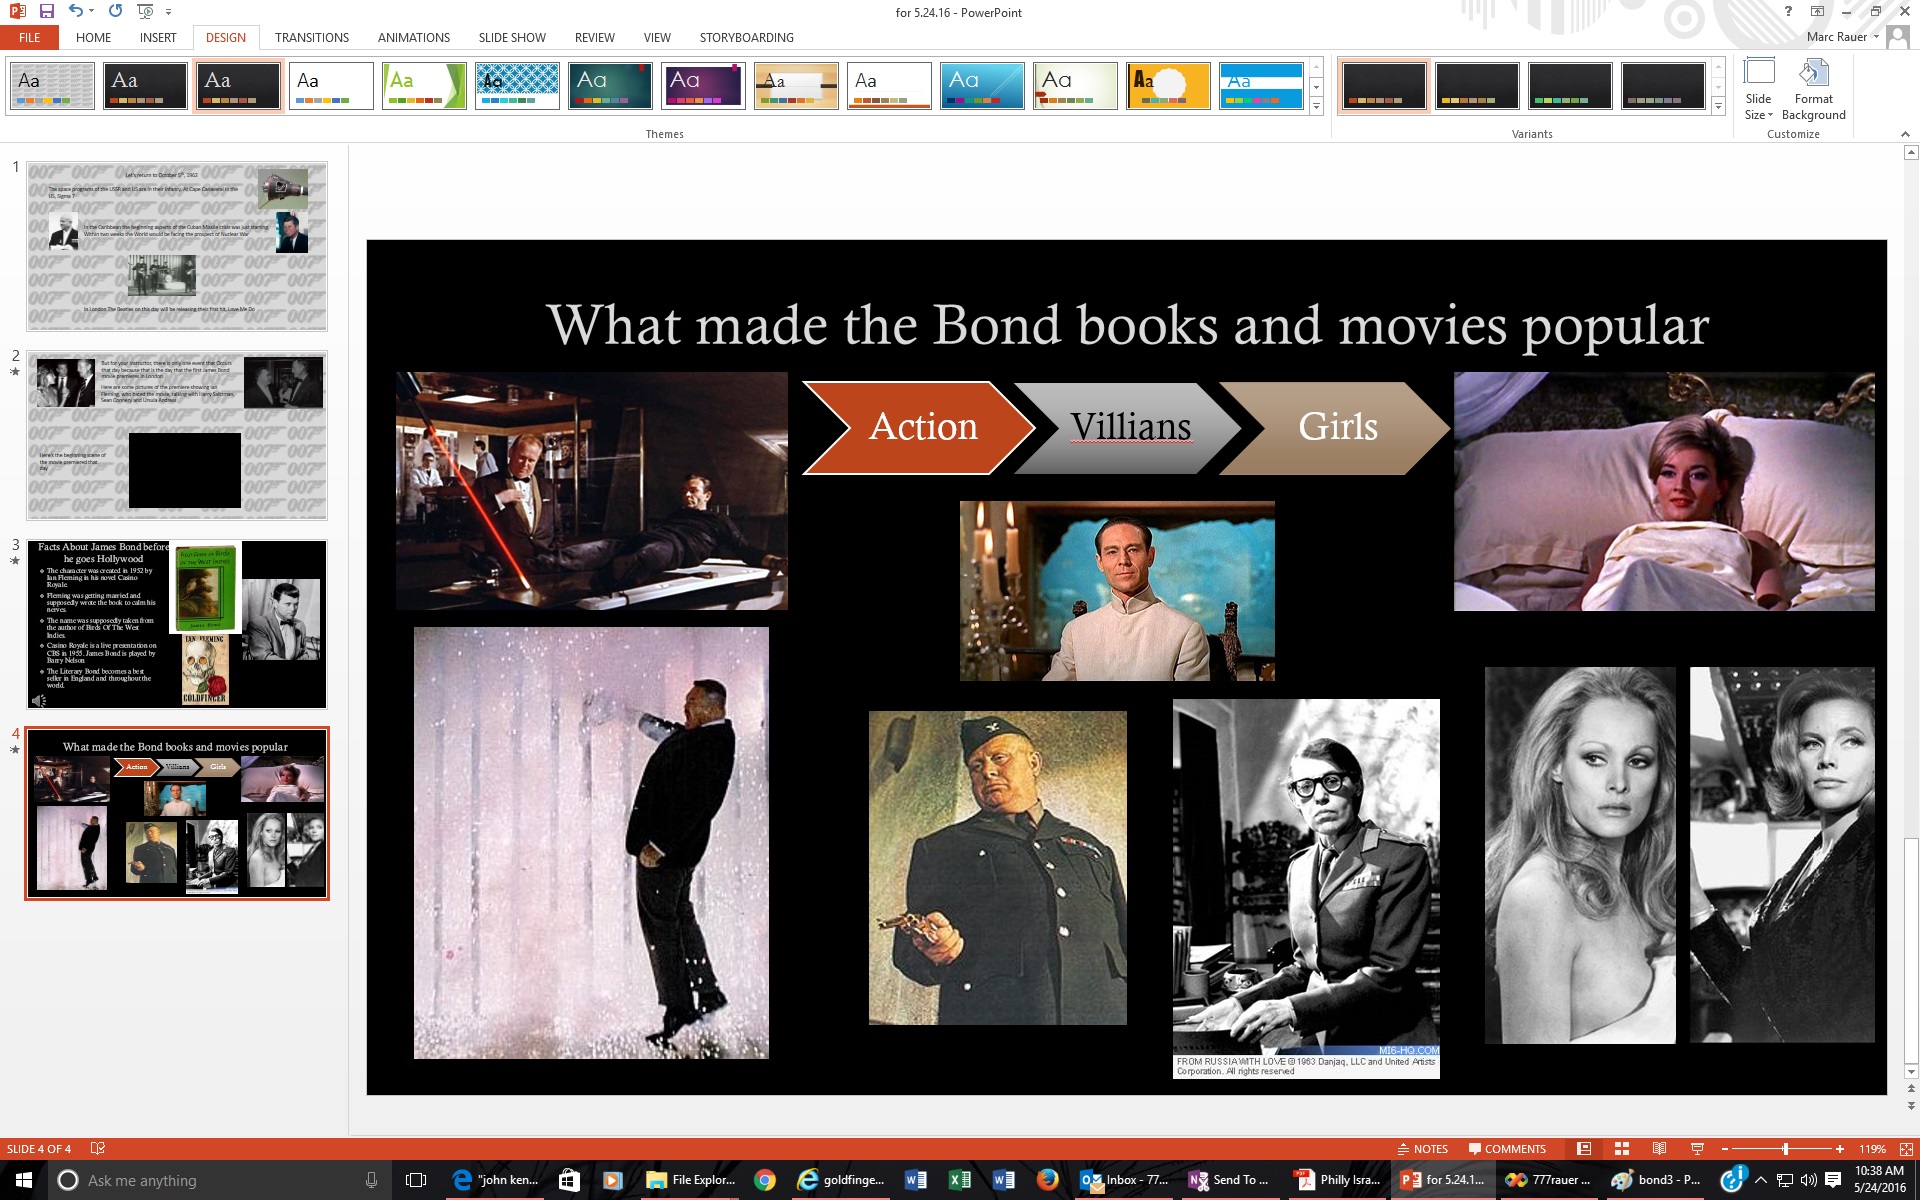The height and width of the screenshot is (1200, 1920).
Task: Open the ANIMATIONS ribbon tab
Action: tap(414, 37)
